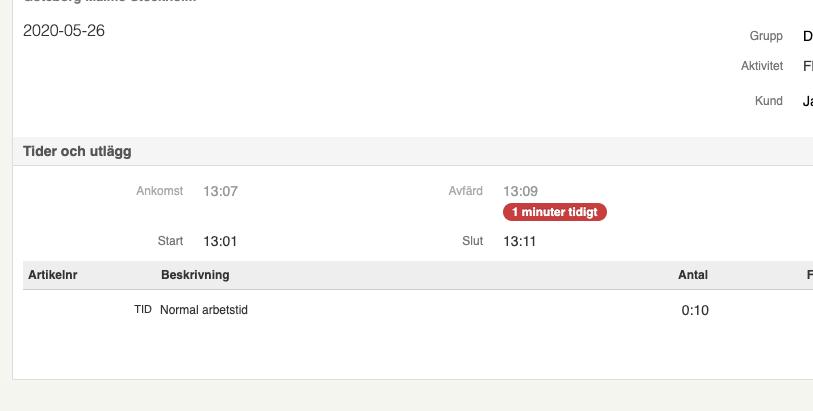Screen dimensions: 813x411
Task: Click the Beskrivning column header
Action: pos(195,275)
